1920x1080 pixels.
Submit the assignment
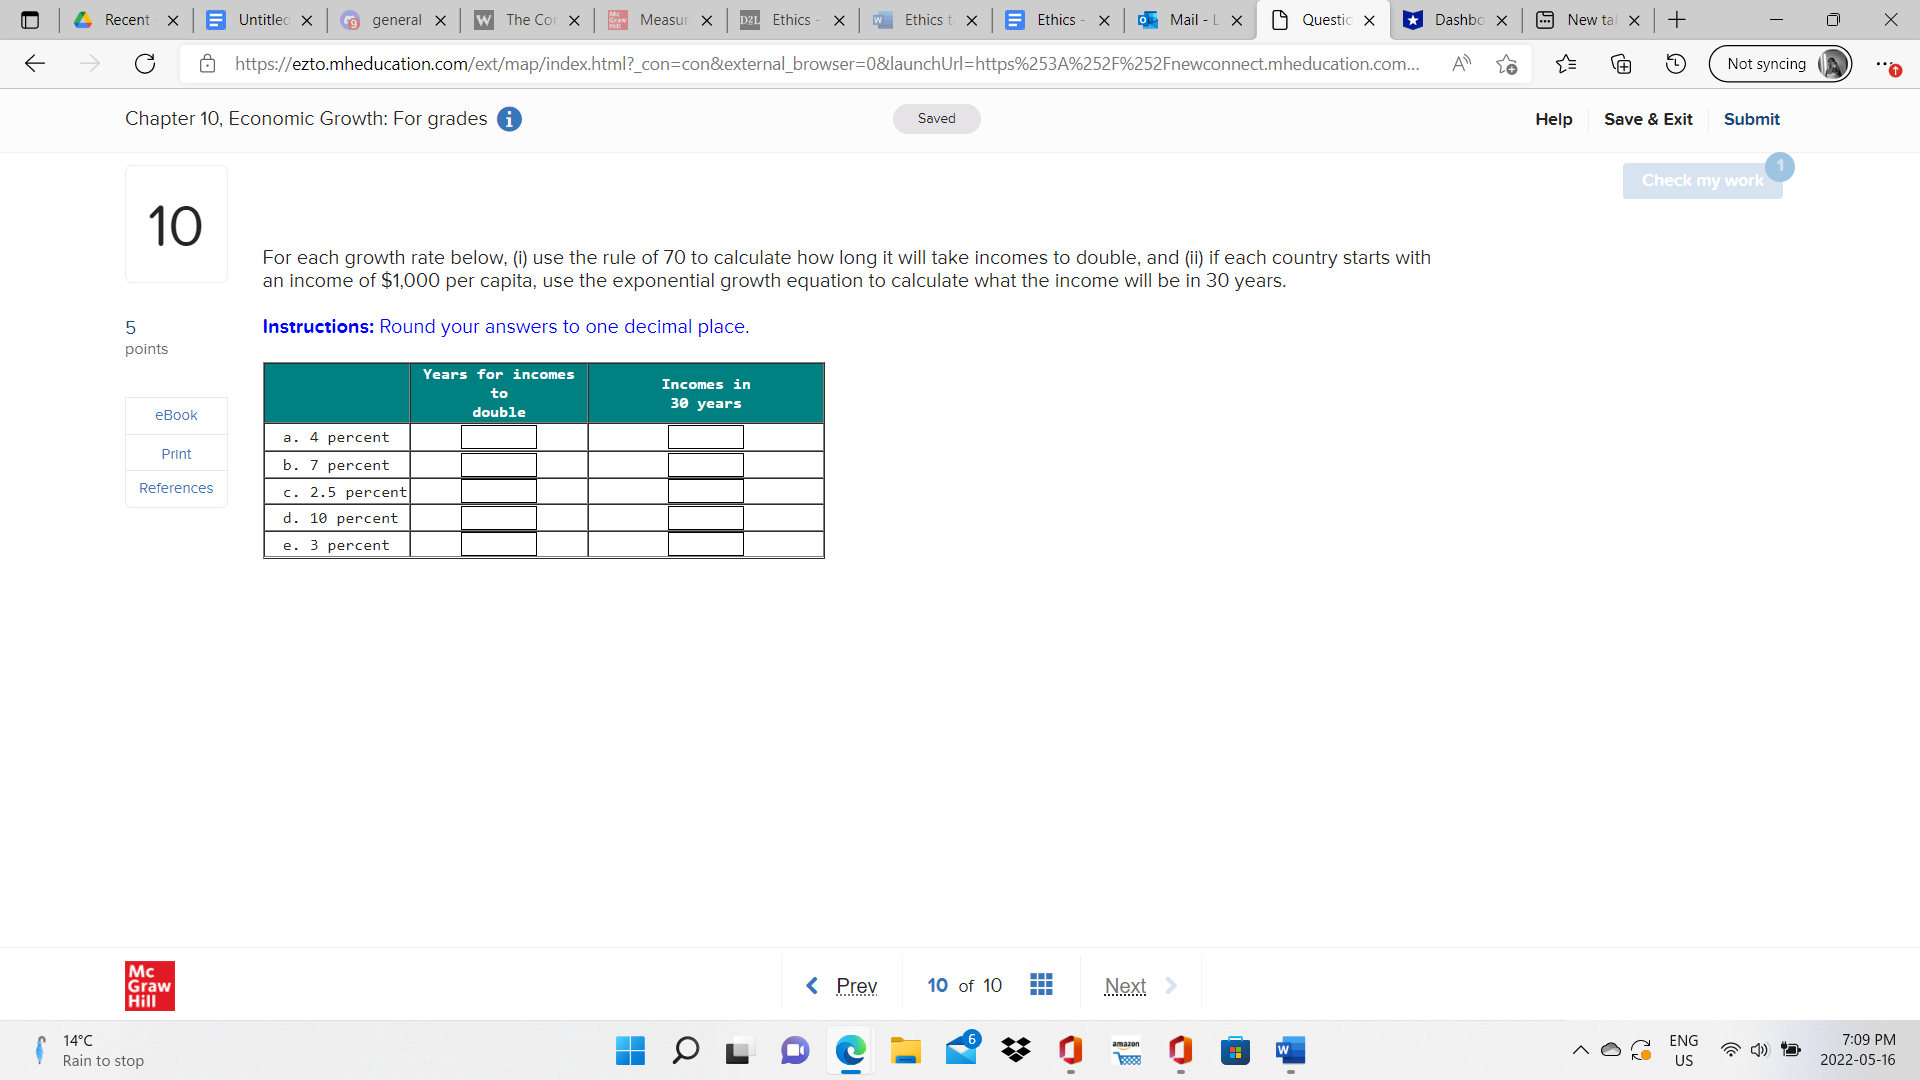pyautogui.click(x=1751, y=119)
